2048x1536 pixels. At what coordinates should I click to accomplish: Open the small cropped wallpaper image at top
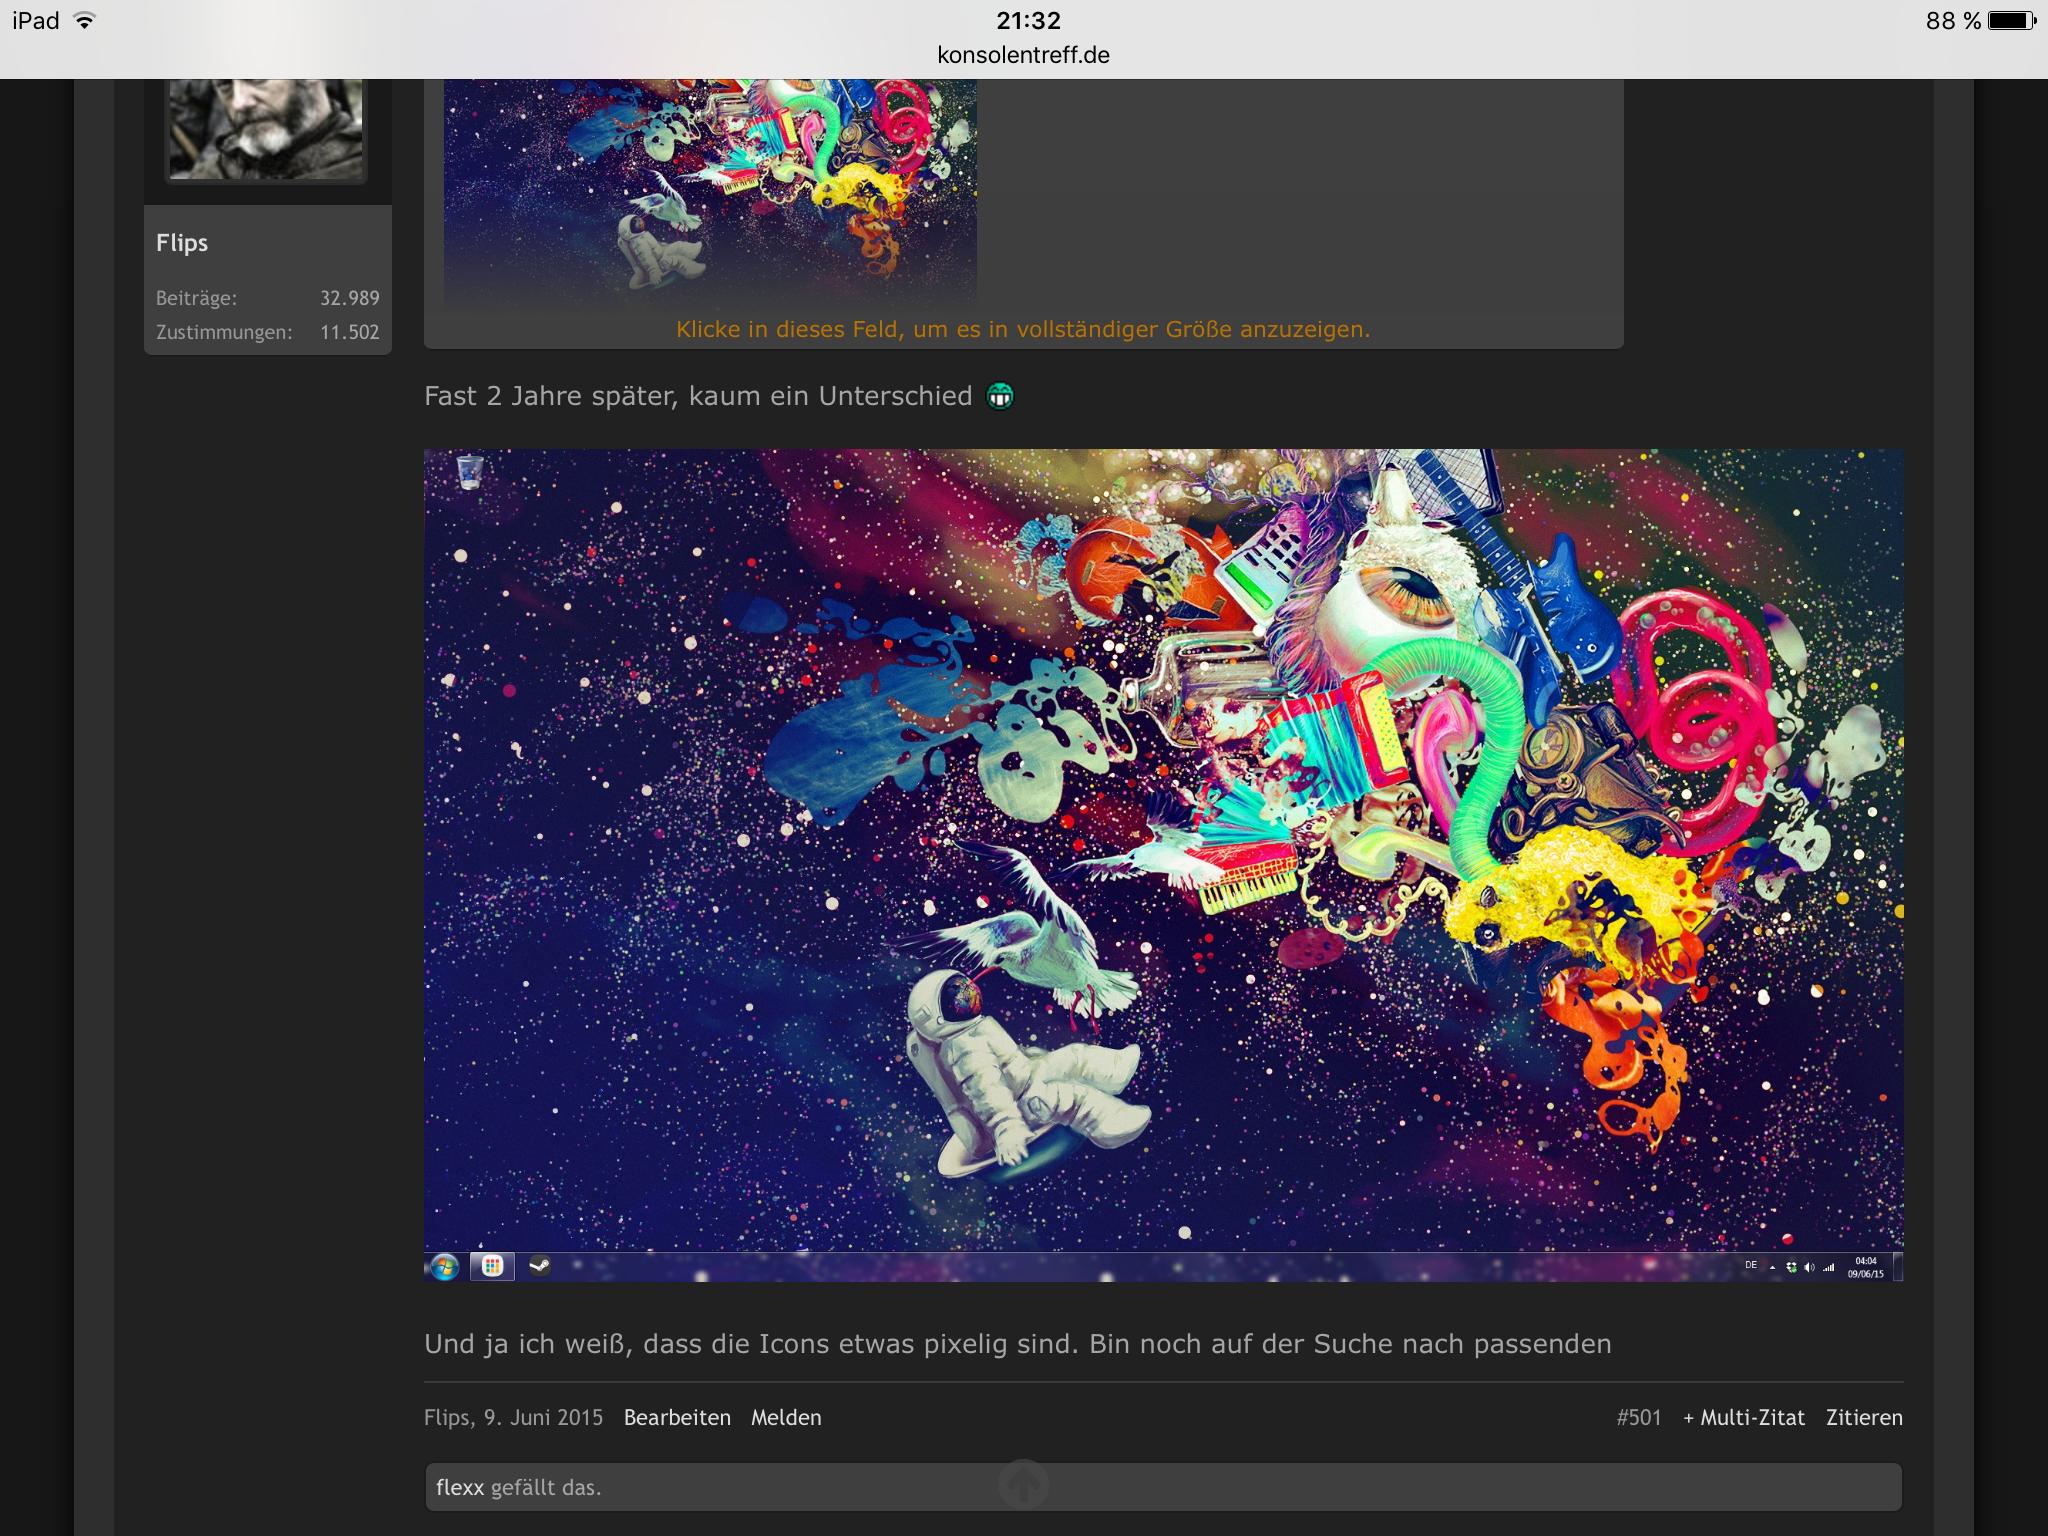point(710,192)
